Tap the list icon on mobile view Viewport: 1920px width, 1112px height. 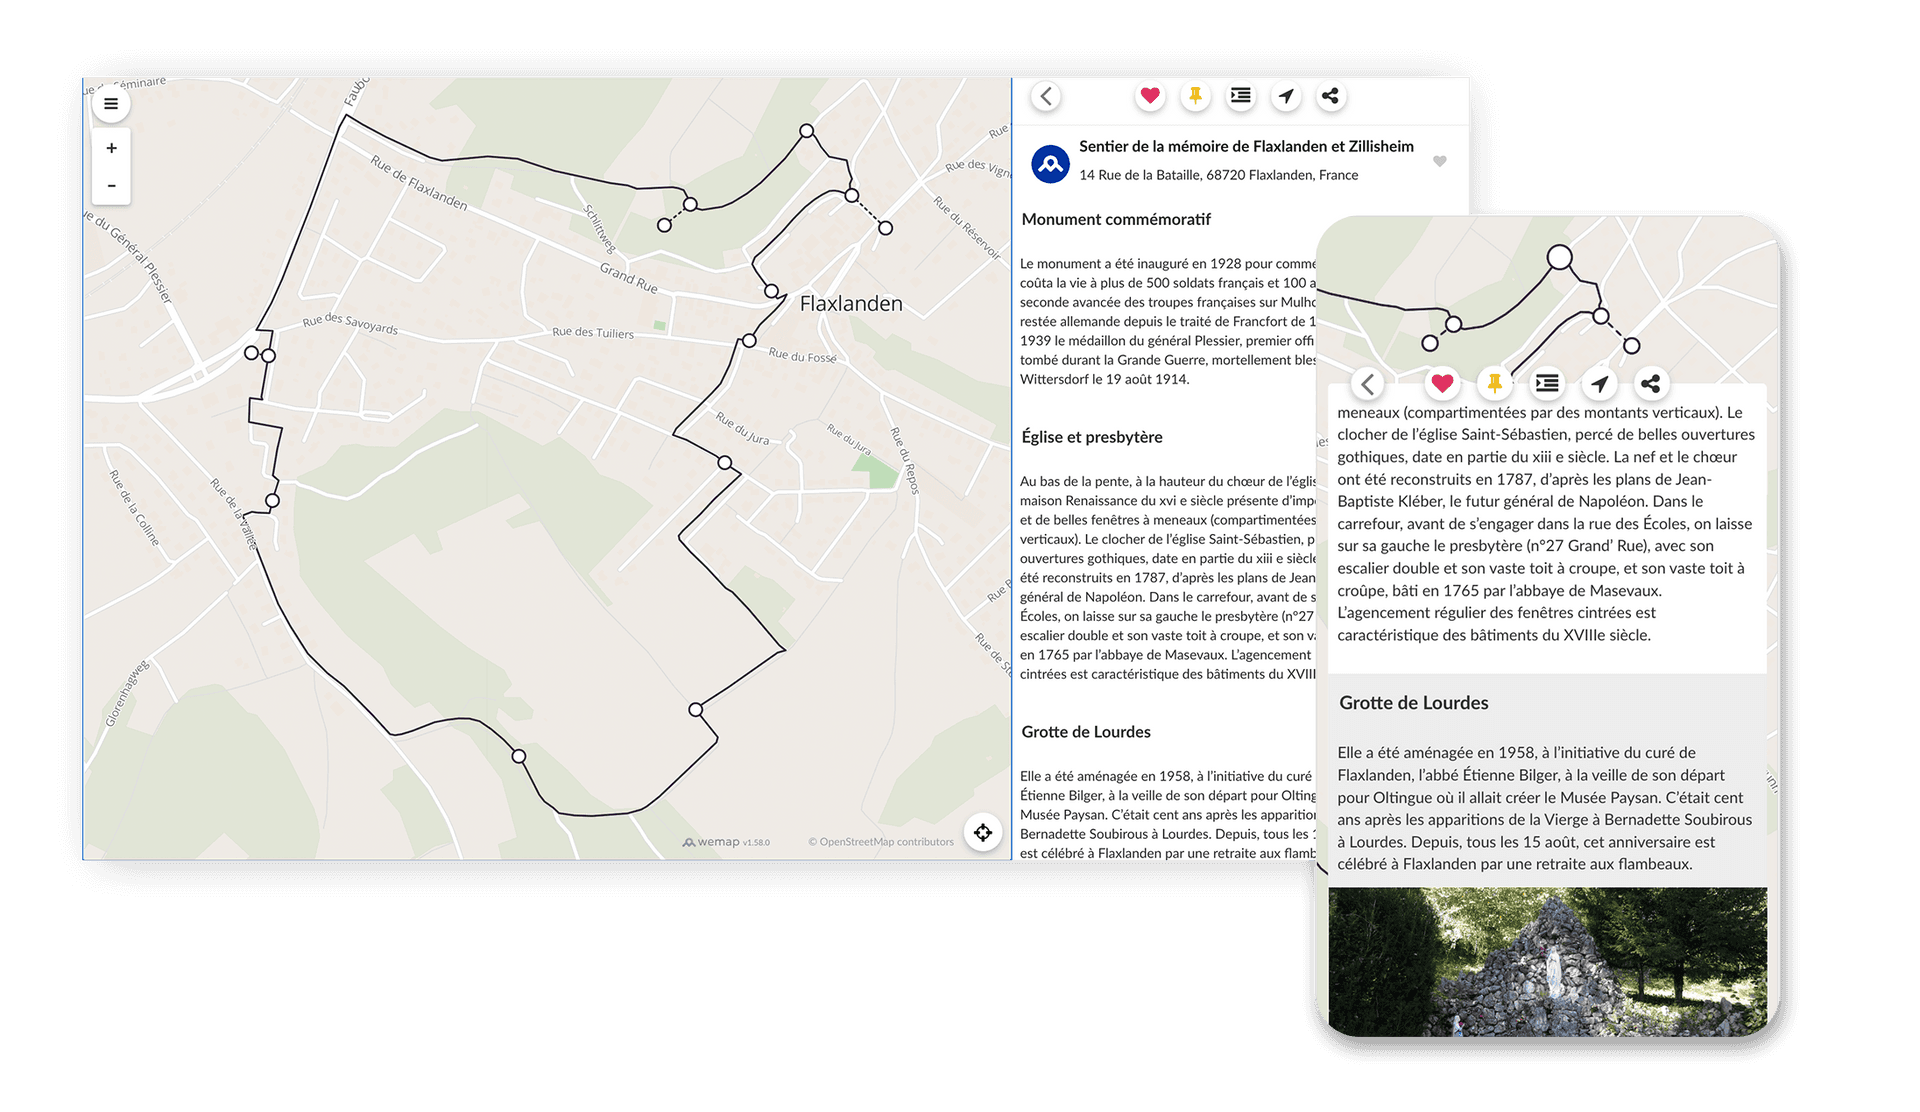coord(1547,383)
